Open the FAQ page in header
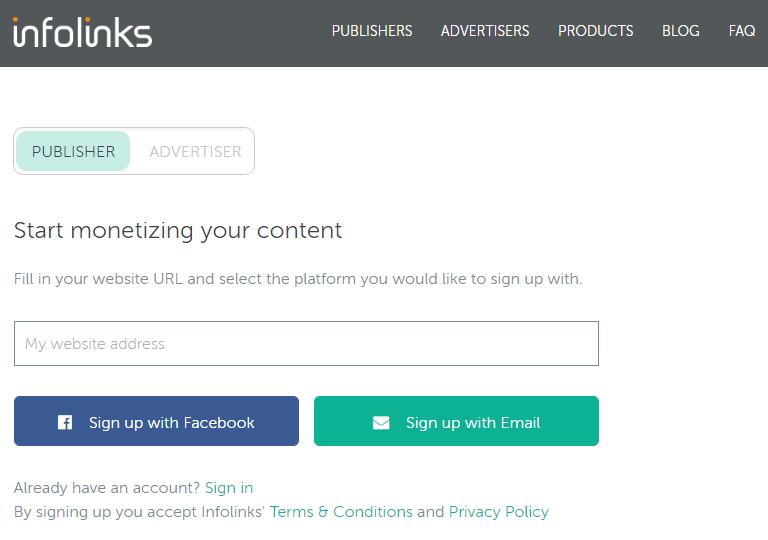This screenshot has height=540, width=768. 742,31
